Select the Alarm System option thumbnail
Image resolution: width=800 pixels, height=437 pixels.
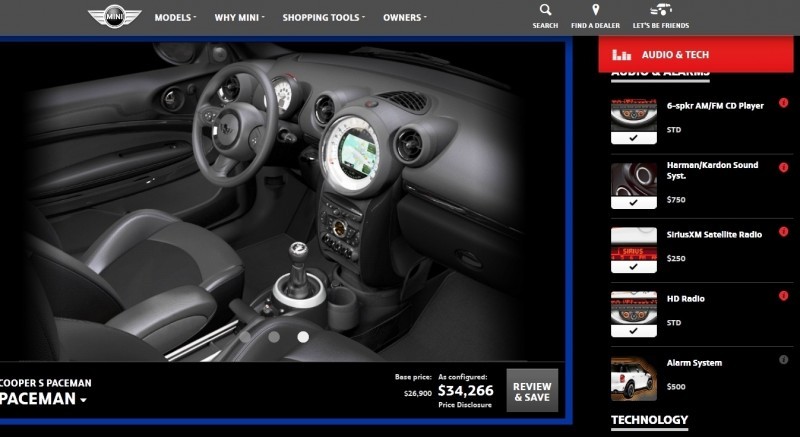click(x=634, y=379)
